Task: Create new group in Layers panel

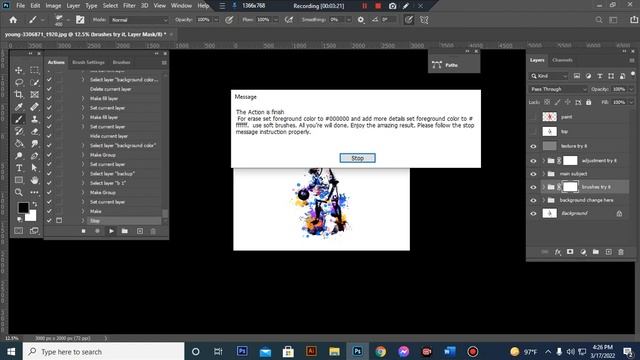Action: [x=596, y=252]
